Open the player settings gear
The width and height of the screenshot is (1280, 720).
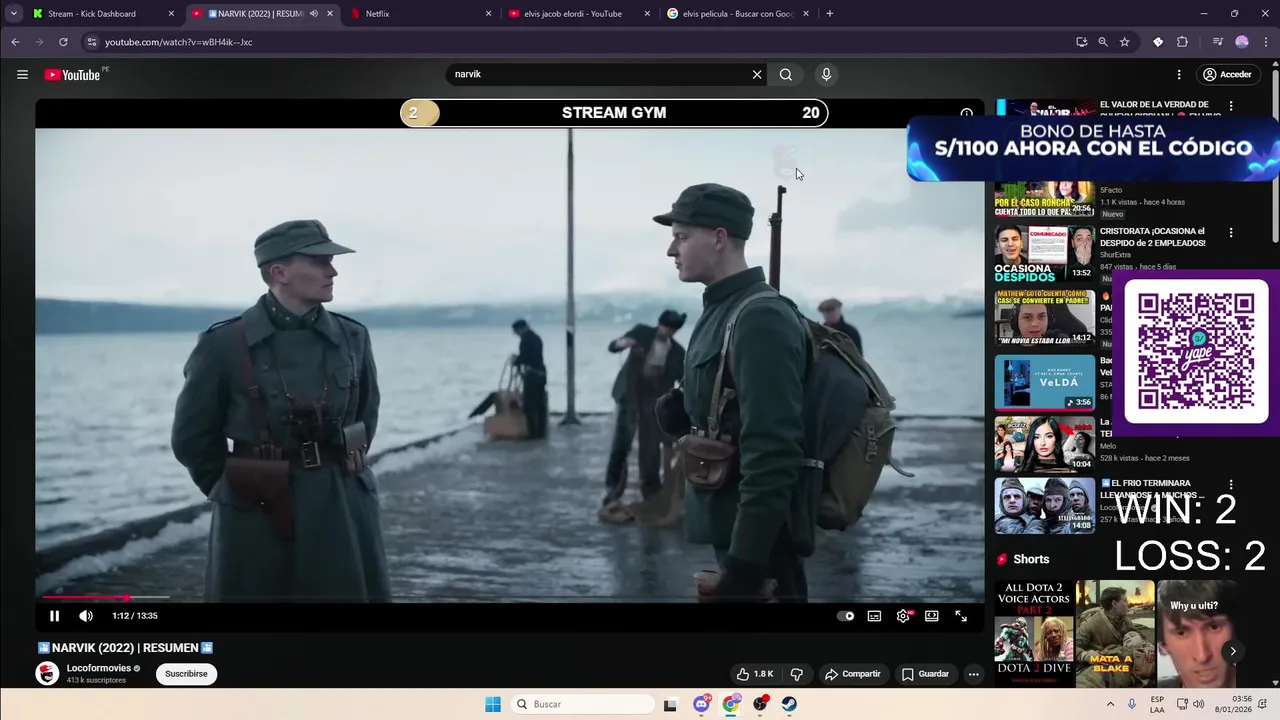[x=903, y=616]
